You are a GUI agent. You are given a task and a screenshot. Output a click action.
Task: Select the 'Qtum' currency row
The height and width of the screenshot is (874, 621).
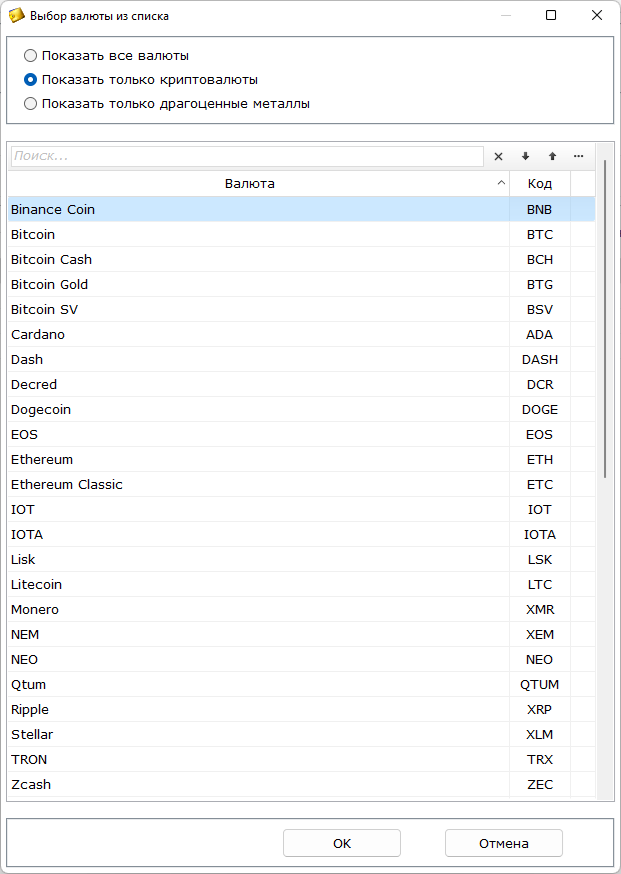[302, 684]
